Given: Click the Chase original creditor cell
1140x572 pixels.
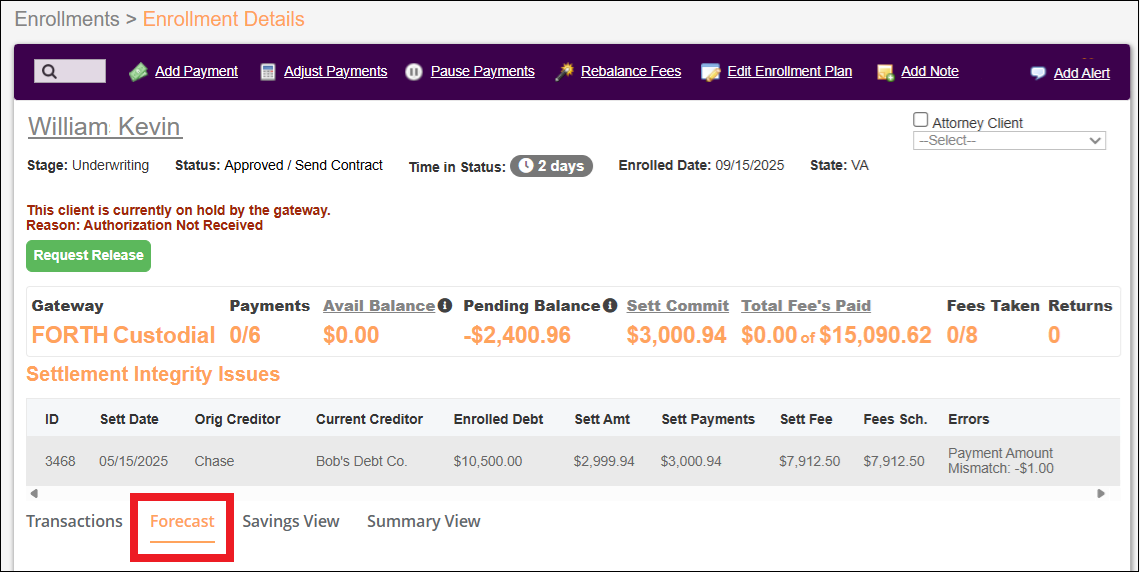Looking at the screenshot, I should tap(214, 462).
